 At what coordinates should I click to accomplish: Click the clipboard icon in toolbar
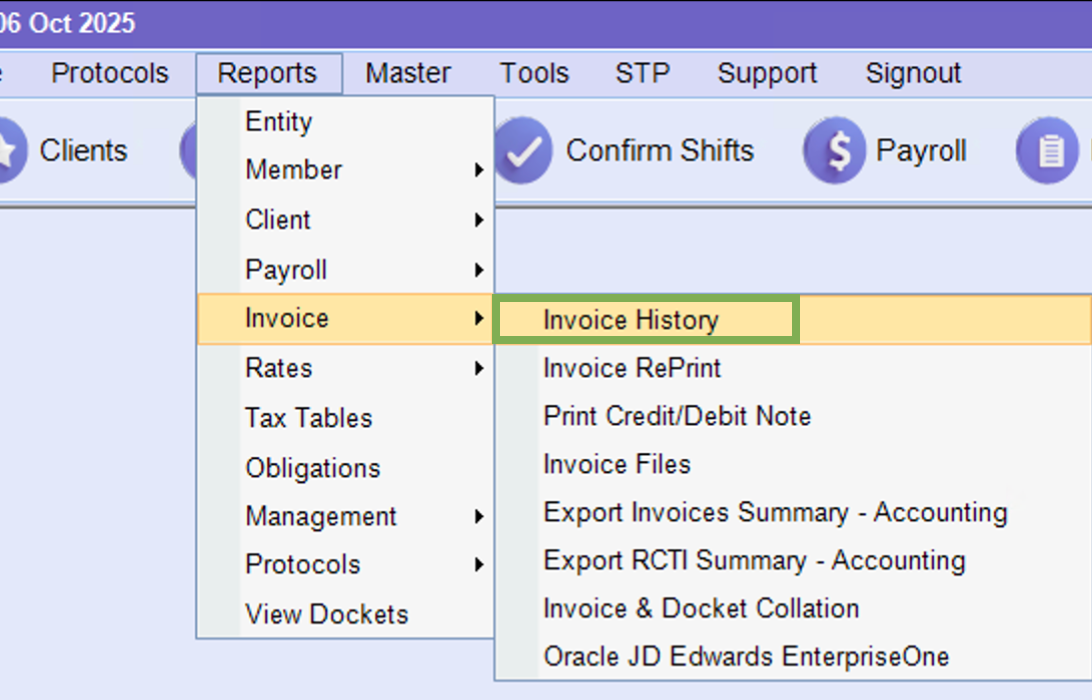click(1046, 151)
